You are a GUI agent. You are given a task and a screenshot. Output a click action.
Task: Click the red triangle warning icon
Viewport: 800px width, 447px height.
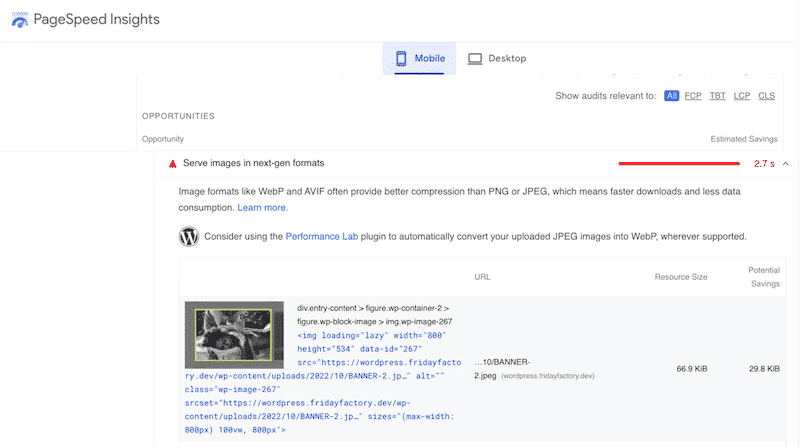[172, 162]
